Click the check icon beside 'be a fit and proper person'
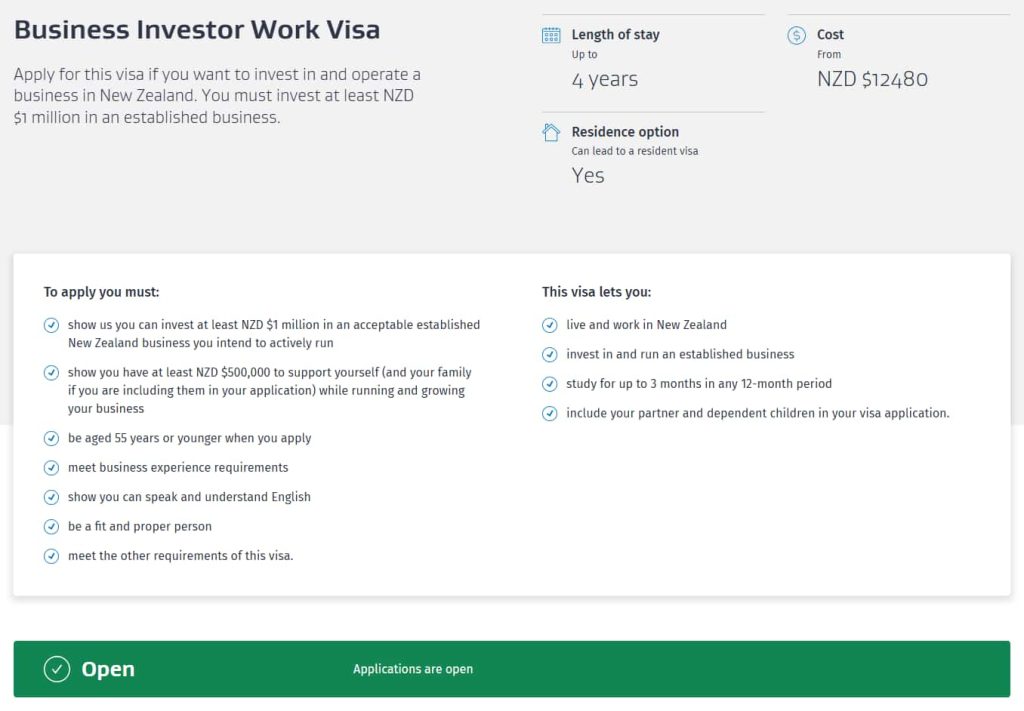The width and height of the screenshot is (1024, 711). (x=52, y=527)
